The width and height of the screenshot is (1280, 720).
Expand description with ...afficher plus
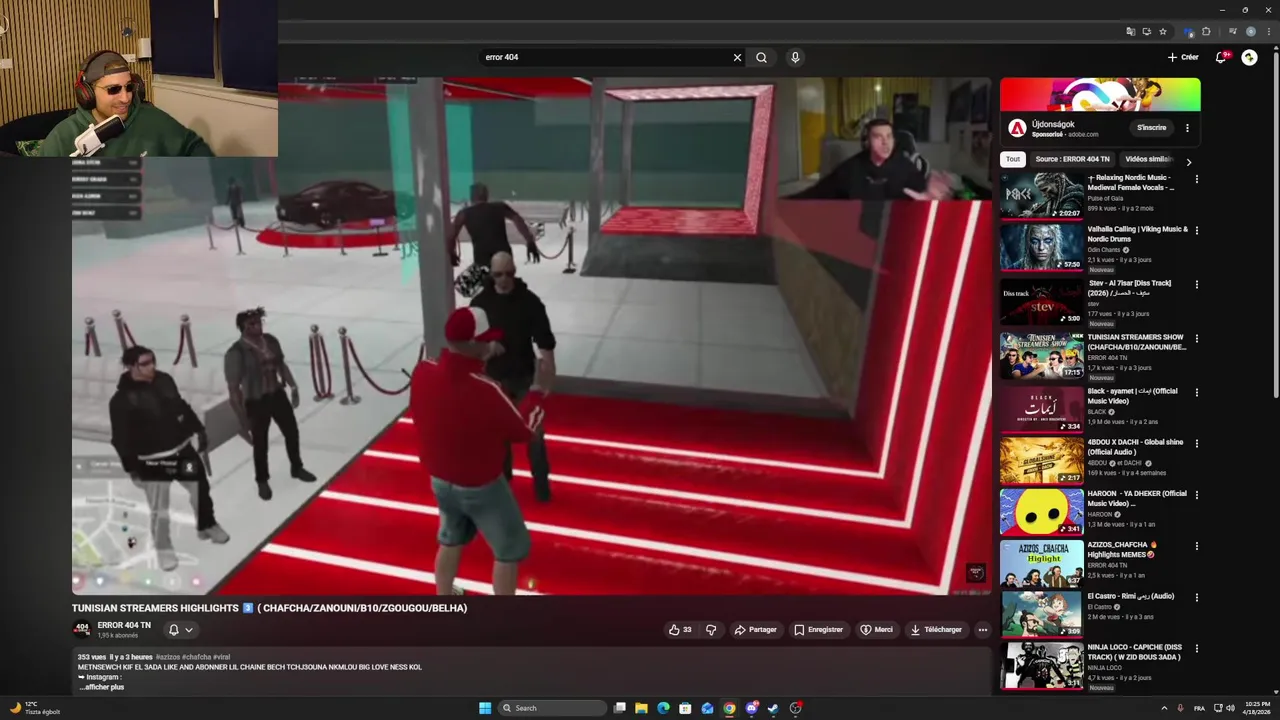(x=101, y=687)
